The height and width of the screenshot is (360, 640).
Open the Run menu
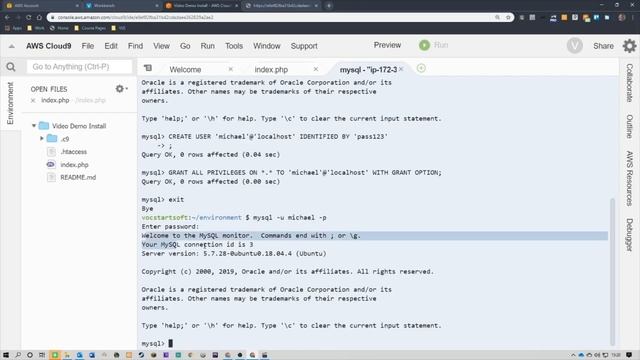pyautogui.click(x=207, y=46)
